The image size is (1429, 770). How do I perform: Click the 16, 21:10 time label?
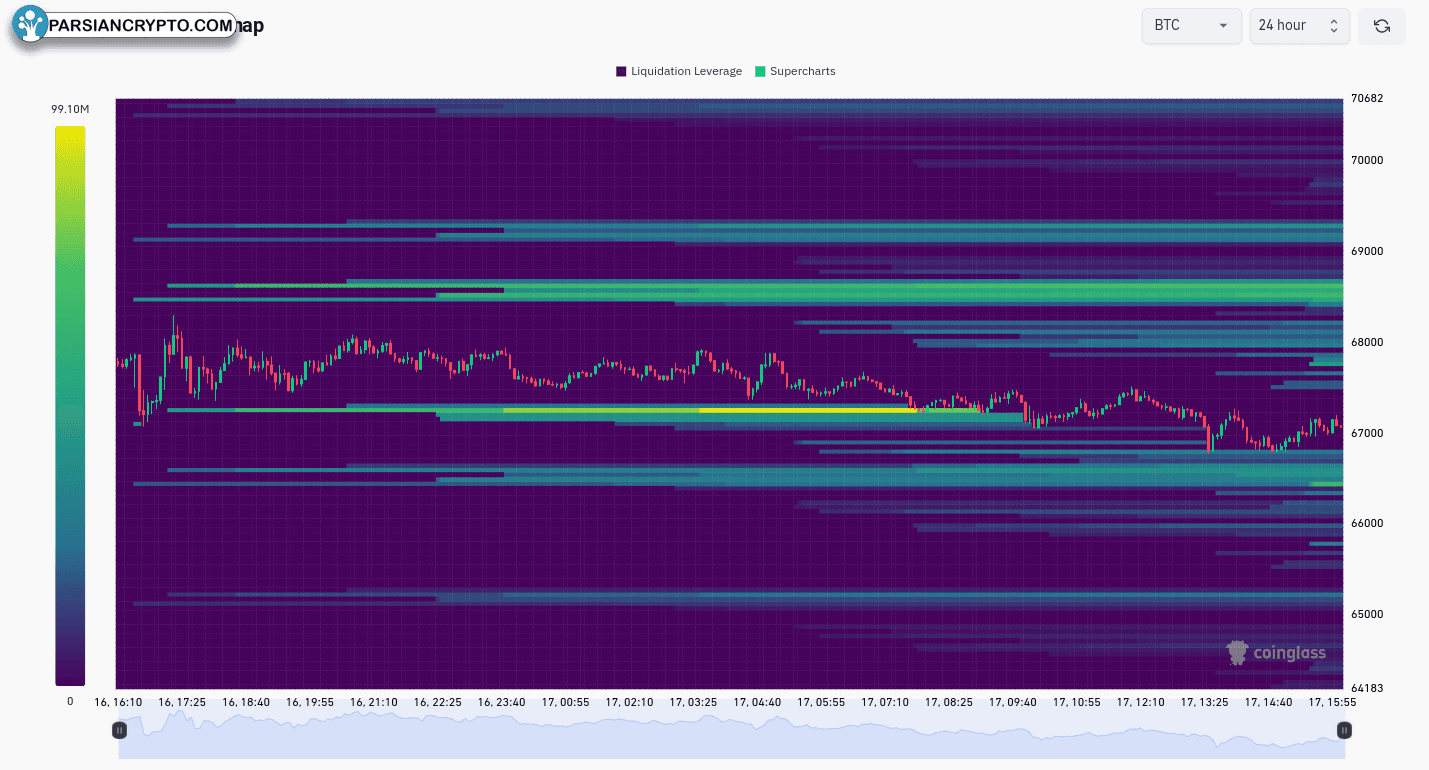[x=374, y=702]
